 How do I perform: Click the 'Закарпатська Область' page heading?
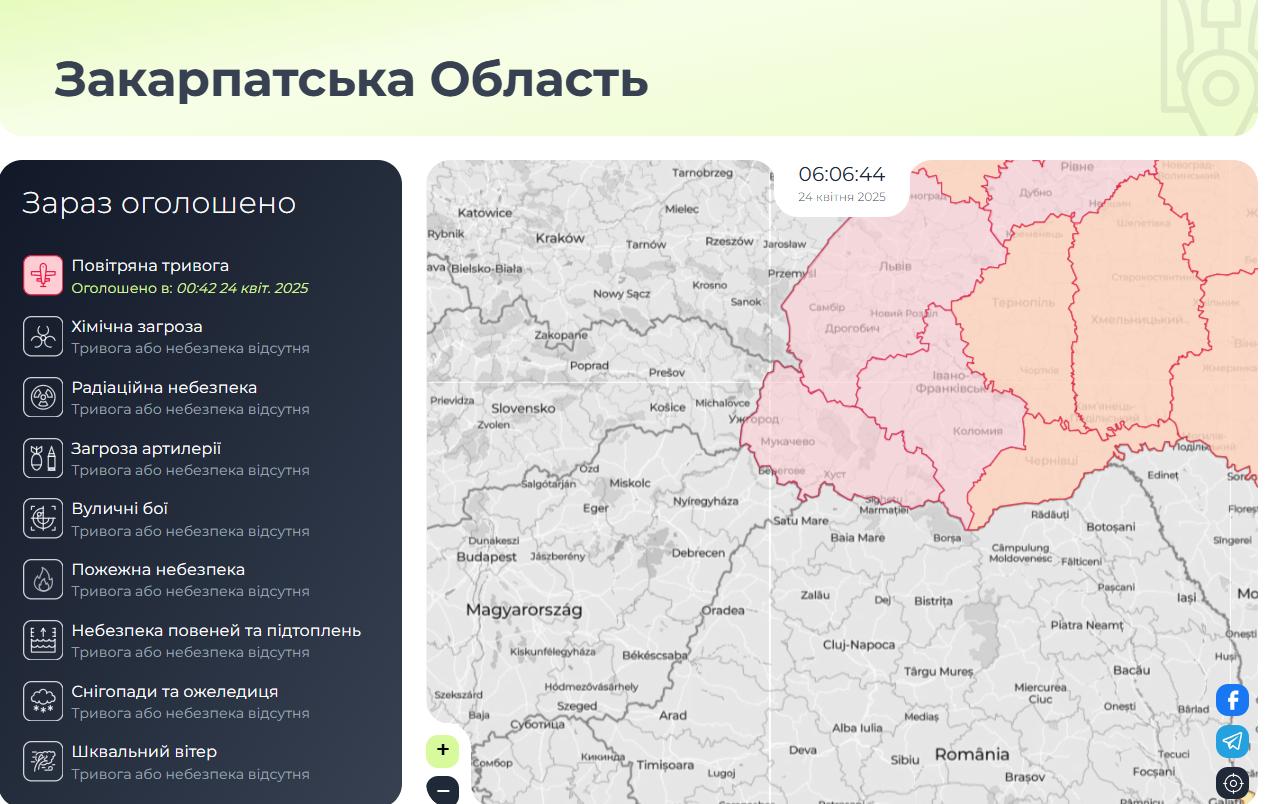[x=351, y=80]
